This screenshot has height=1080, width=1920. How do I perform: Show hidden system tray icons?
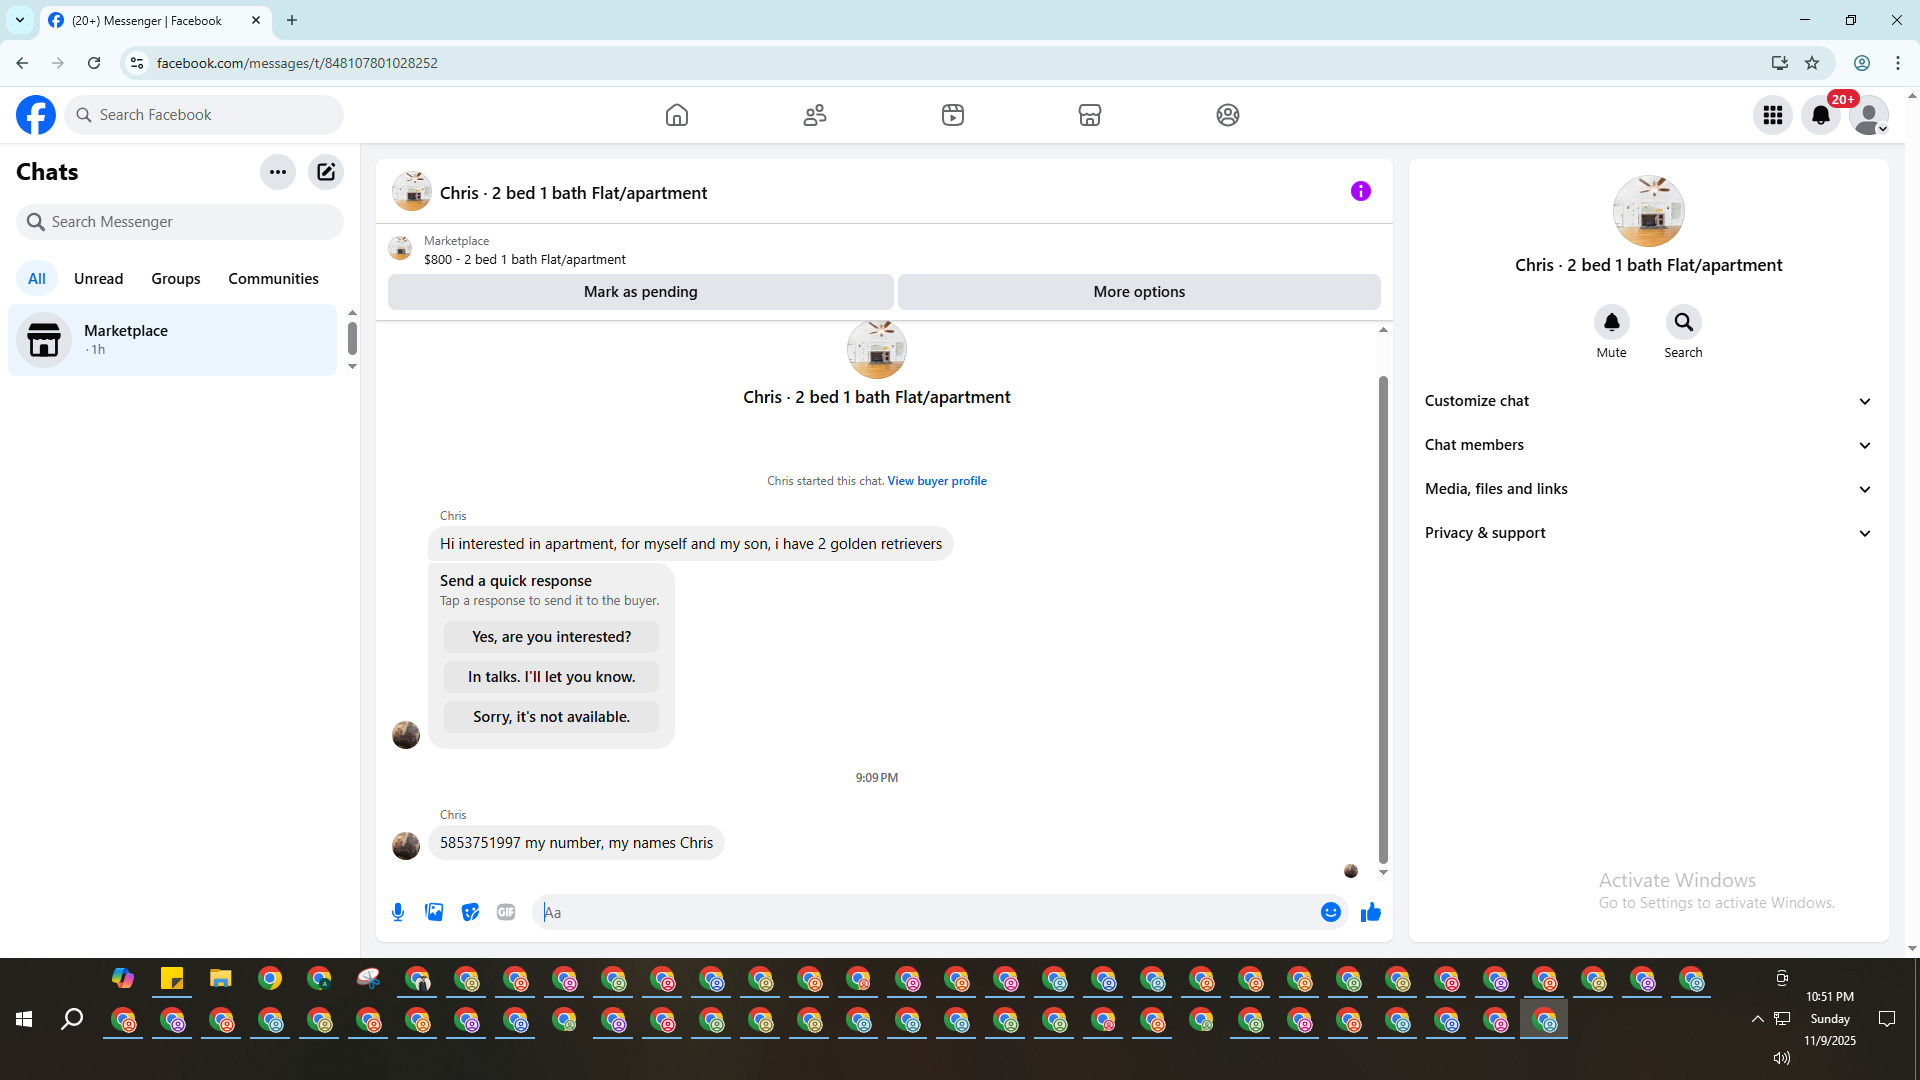[1757, 1019]
